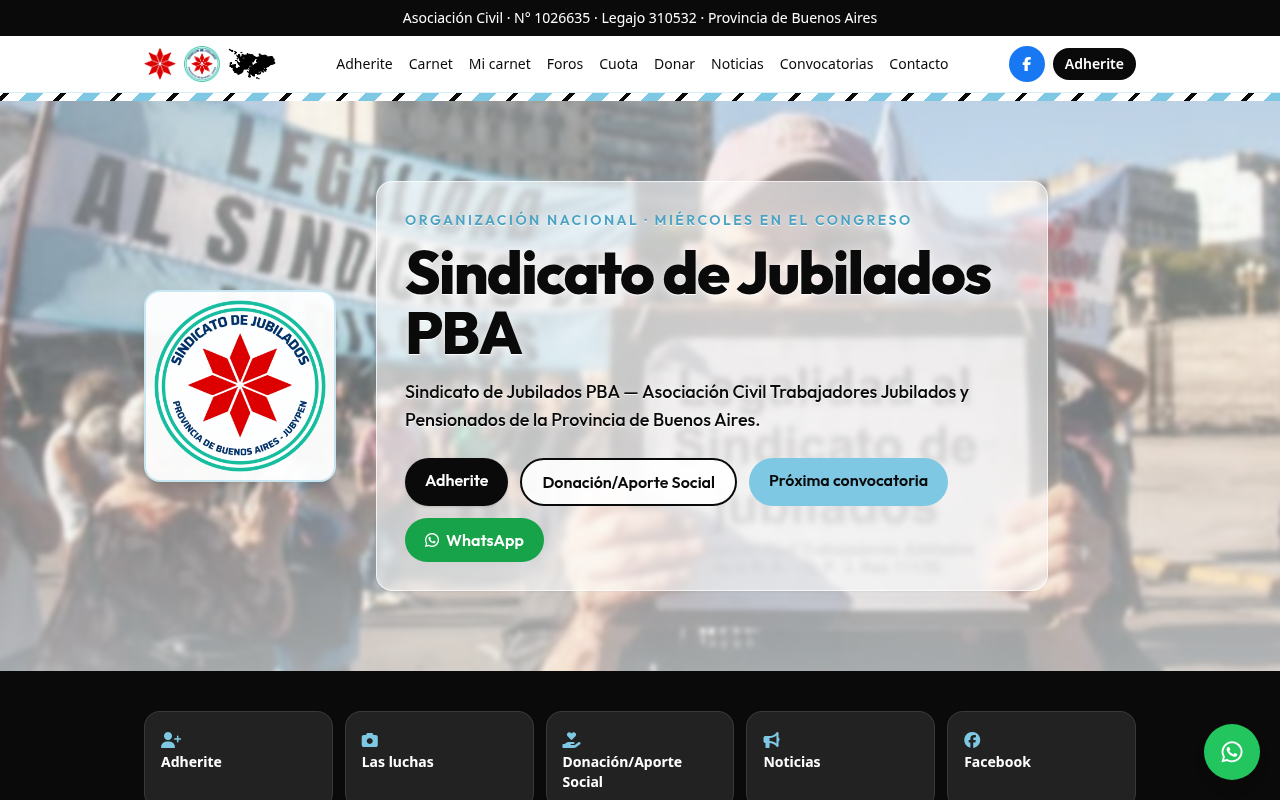The width and height of the screenshot is (1280, 800).
Task: Click the black Adherite button in header
Action: [x=1094, y=64]
